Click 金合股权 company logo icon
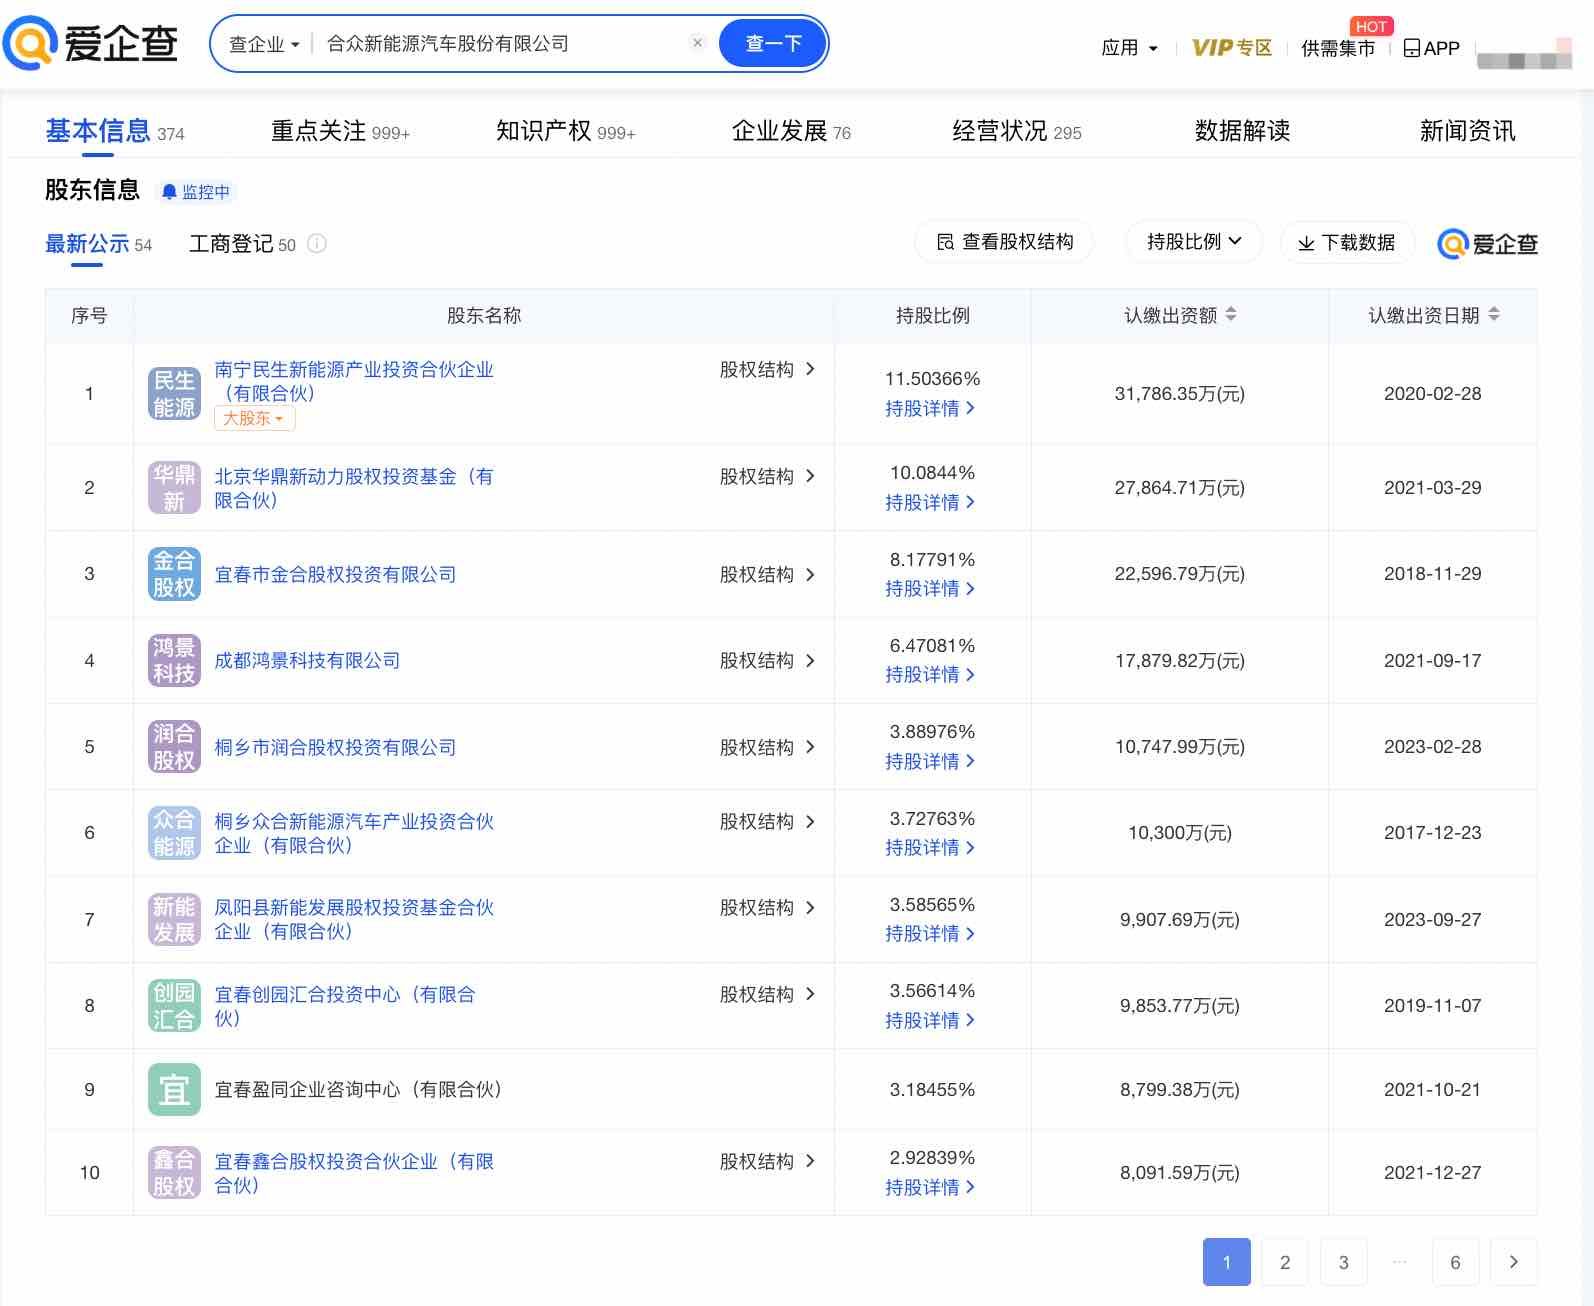Image resolution: width=1594 pixels, height=1306 pixels. coord(174,574)
